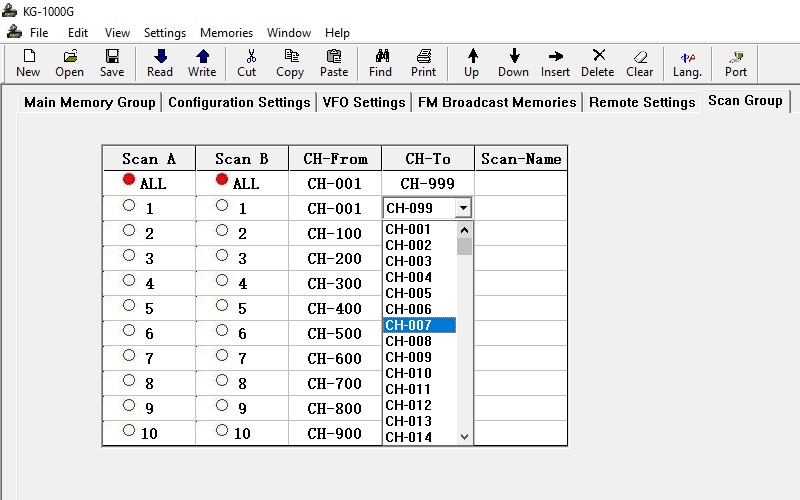Click the dropdown list scrollbar thumb
The image size is (800, 500).
pos(464,246)
